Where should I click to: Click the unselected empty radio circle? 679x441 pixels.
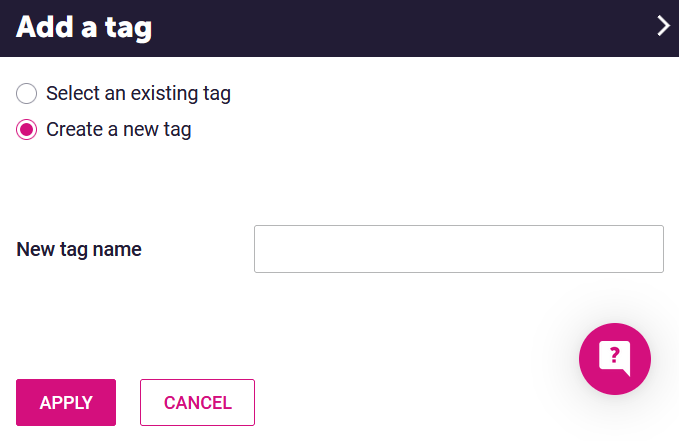pyautogui.click(x=27, y=94)
